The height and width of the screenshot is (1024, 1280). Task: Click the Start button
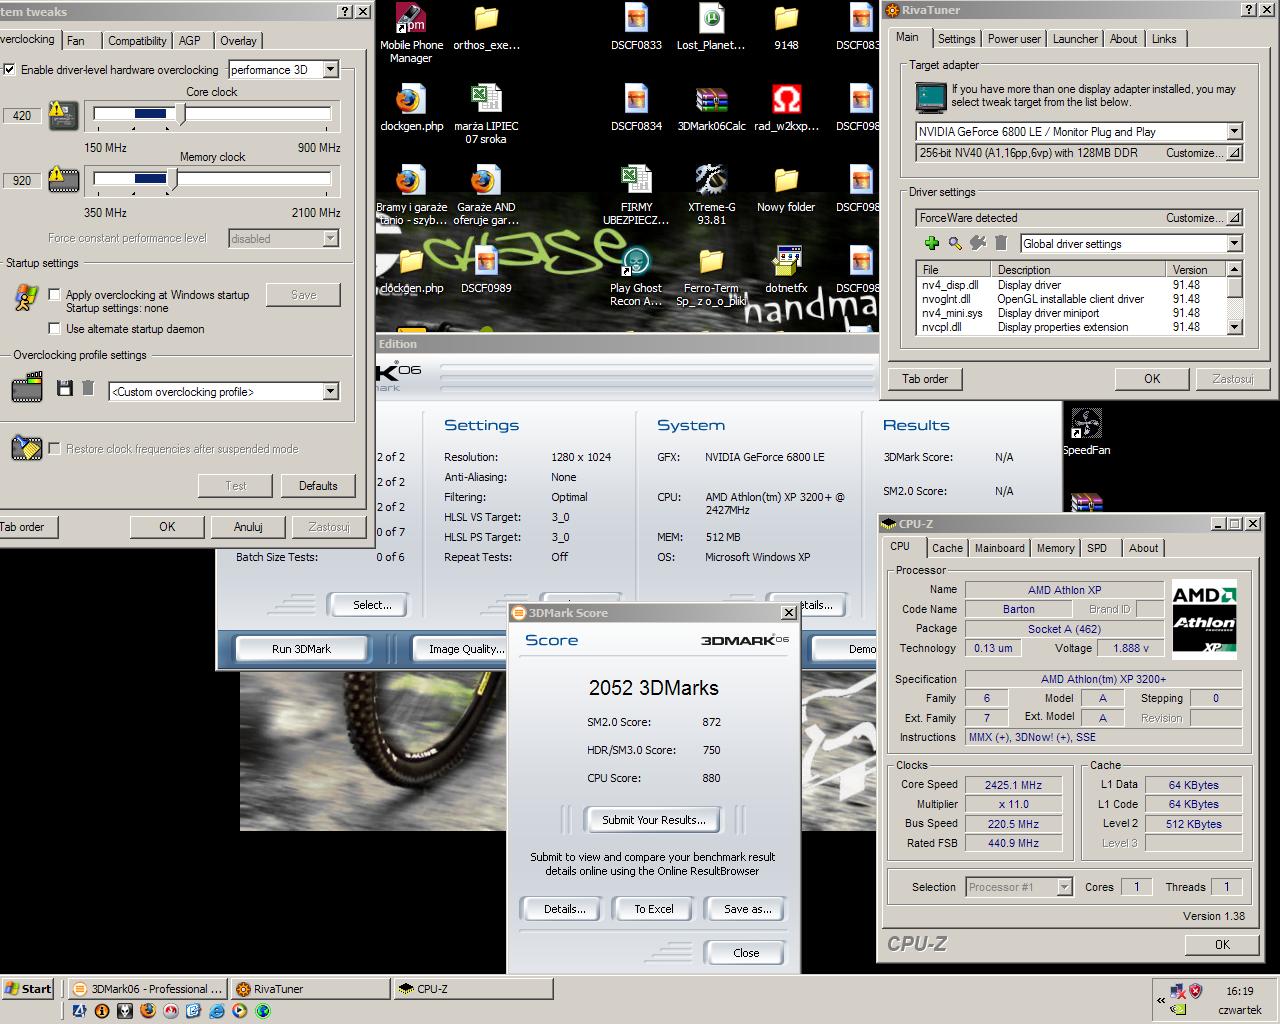(x=28, y=989)
